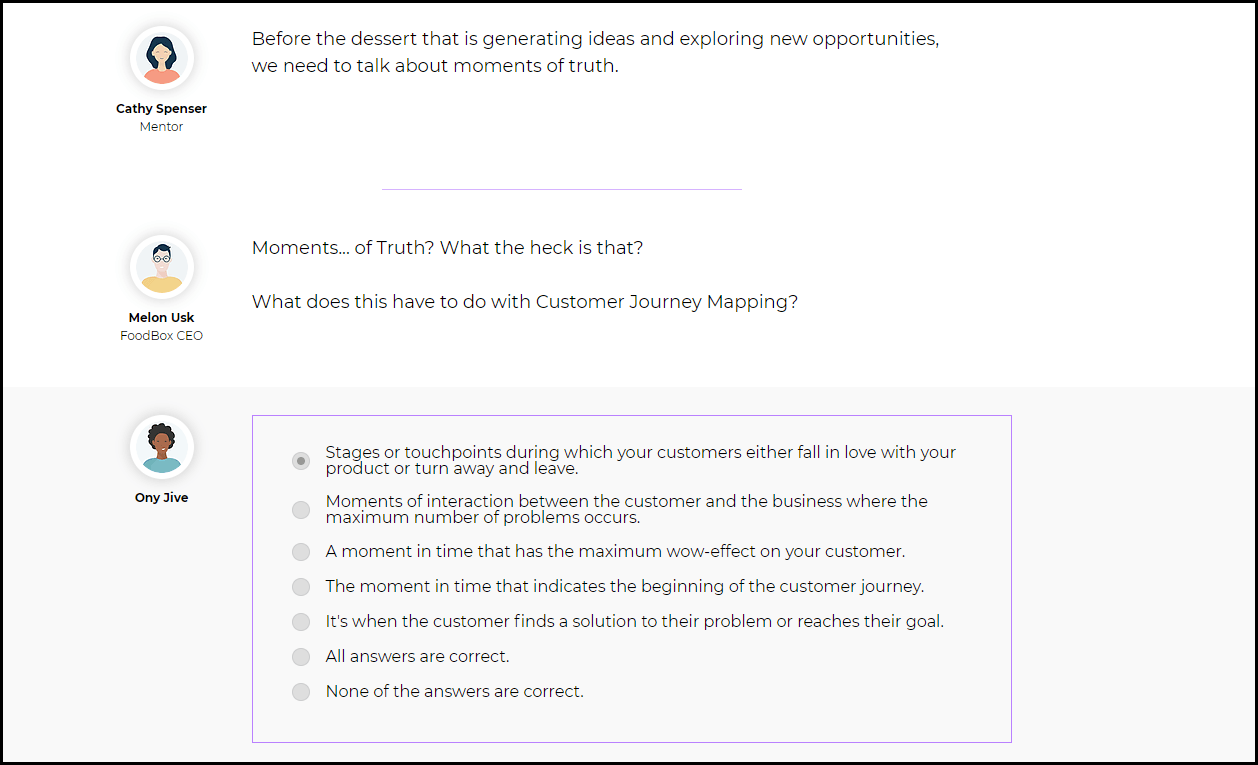
Task: Click the Cathy Spenser name label
Action: click(162, 109)
